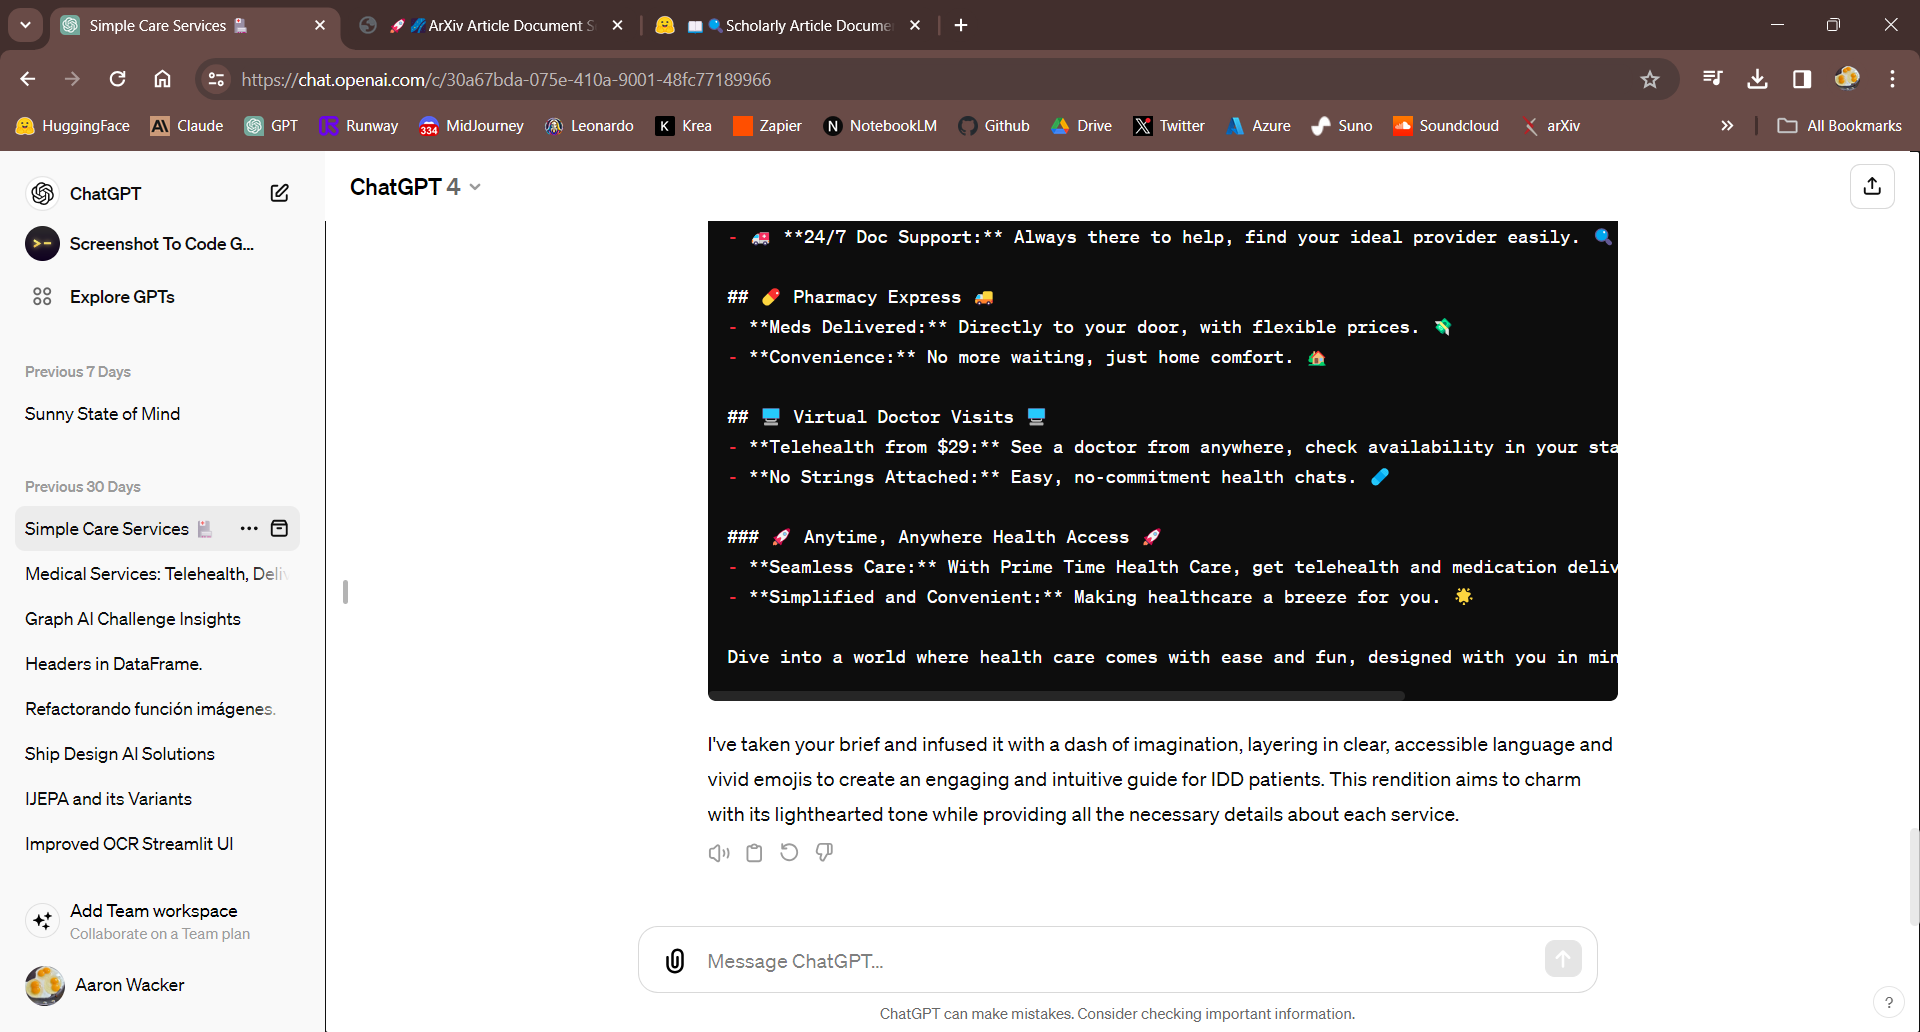Viewport: 1920px width, 1032px height.
Task: Open the Medical Services: Telehealth chat
Action: pyautogui.click(x=157, y=574)
